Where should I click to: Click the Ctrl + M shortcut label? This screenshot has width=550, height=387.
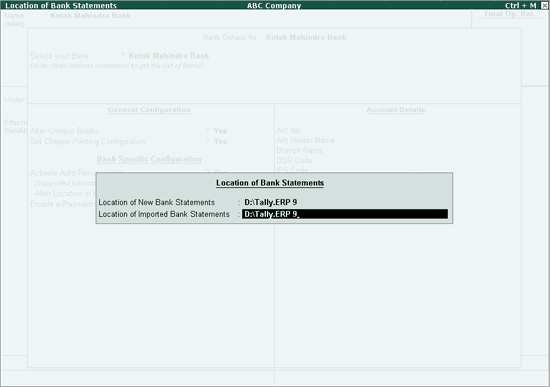tap(521, 6)
